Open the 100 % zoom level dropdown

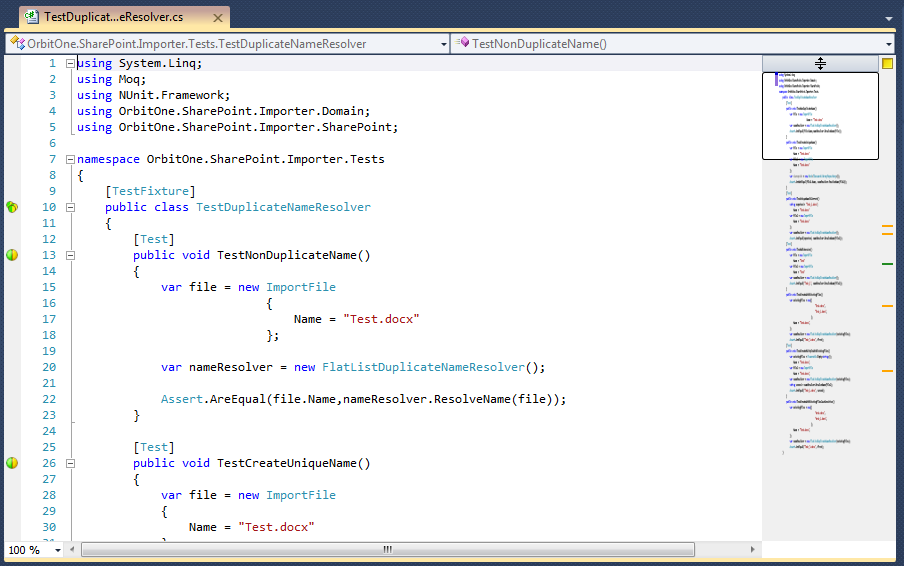click(58, 550)
